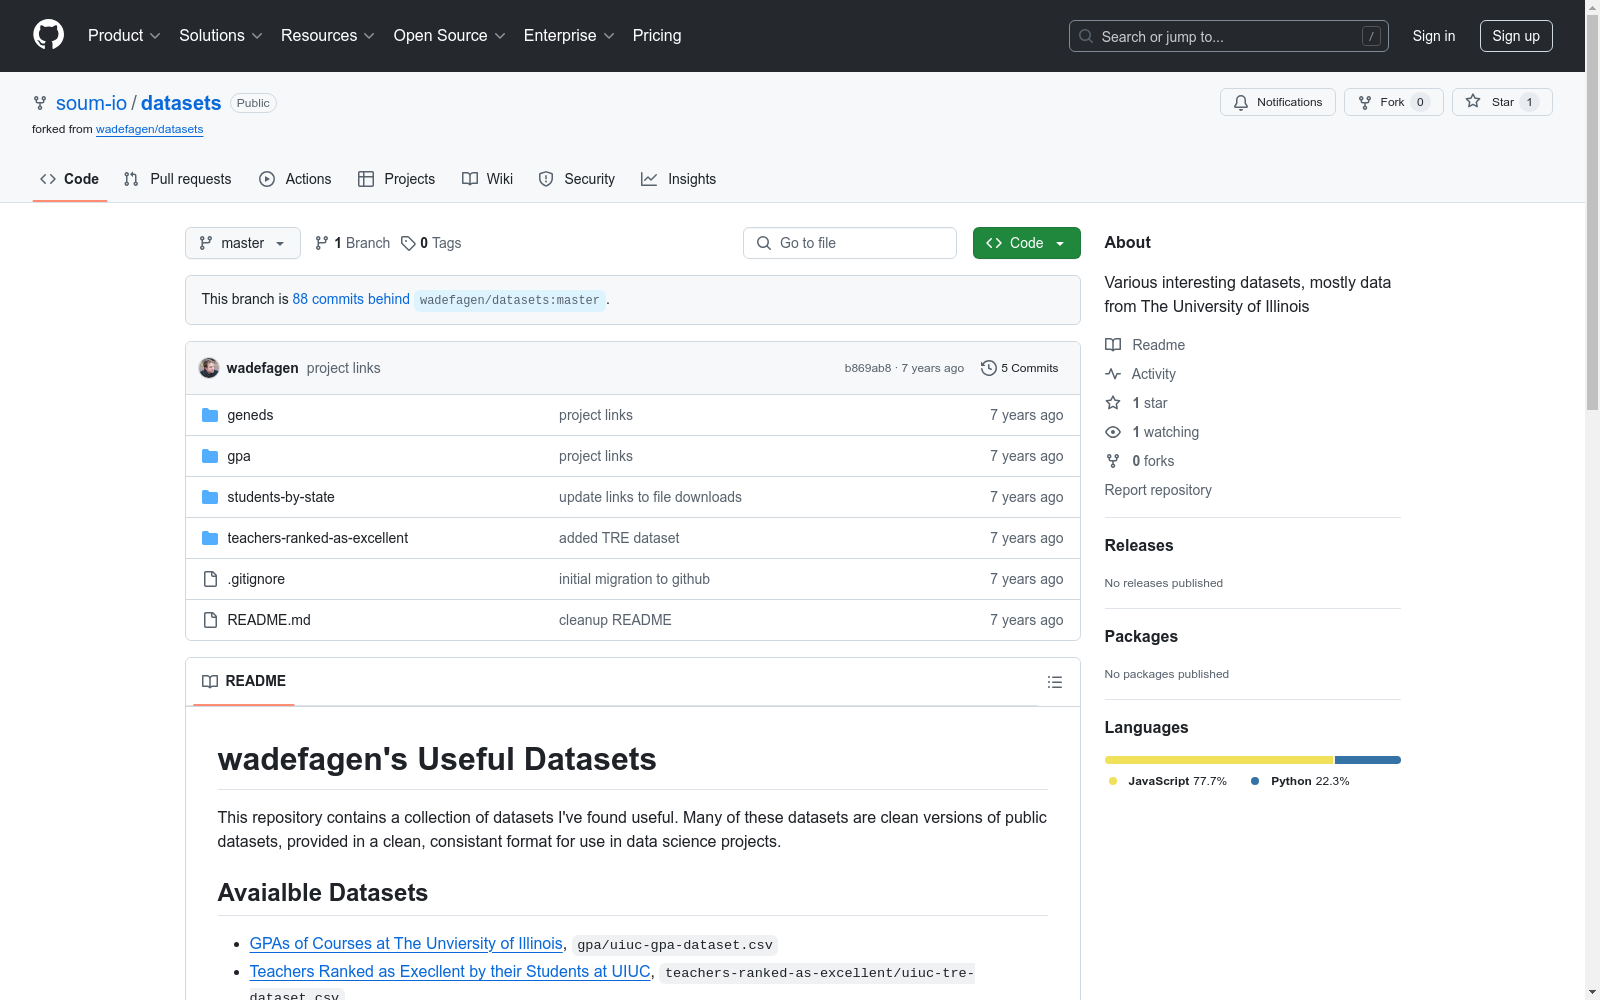
Task: Click the fork icon beside 0 forks
Action: click(1113, 461)
